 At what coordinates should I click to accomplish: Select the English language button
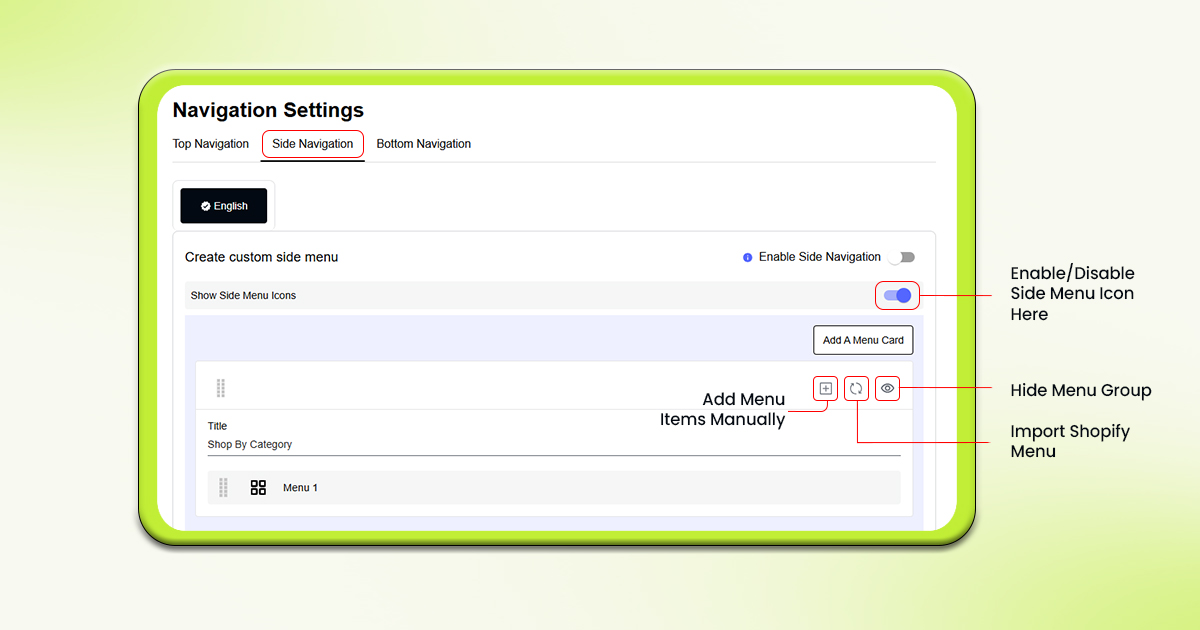(223, 206)
